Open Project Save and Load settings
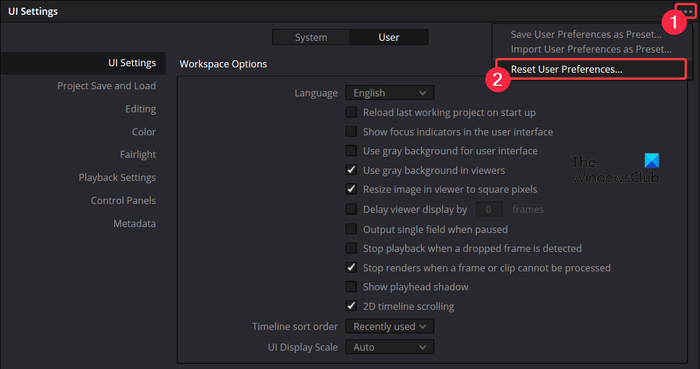 pos(106,86)
